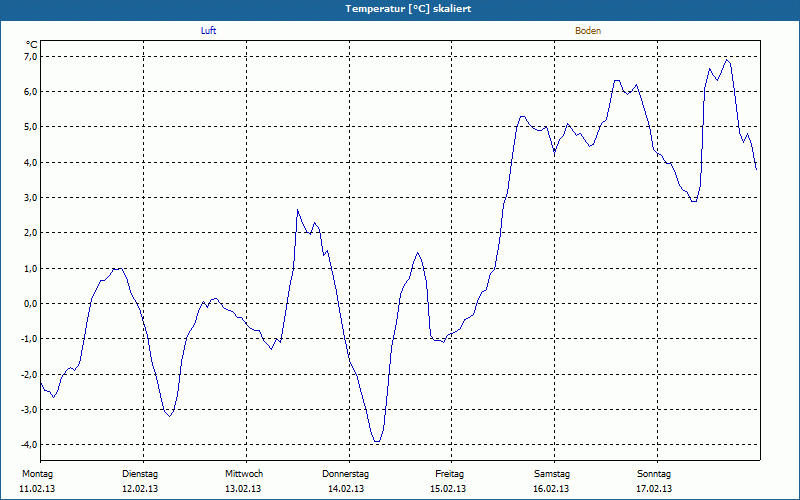Click the 'Freitag' day label
Viewport: 800px width, 500px height.
[x=449, y=474]
